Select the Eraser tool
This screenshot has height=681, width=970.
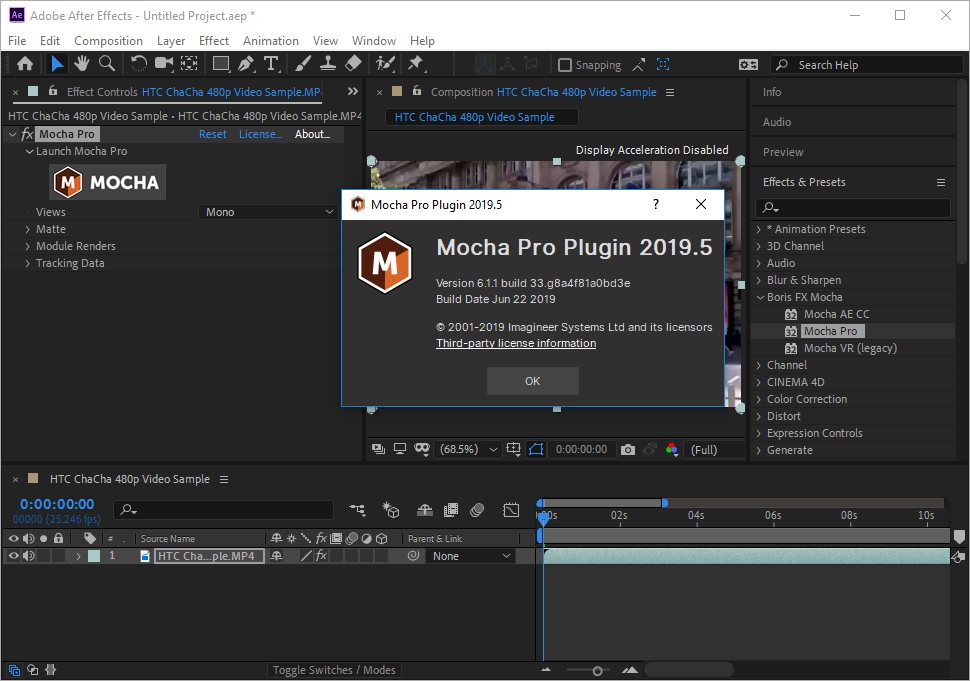tap(353, 64)
